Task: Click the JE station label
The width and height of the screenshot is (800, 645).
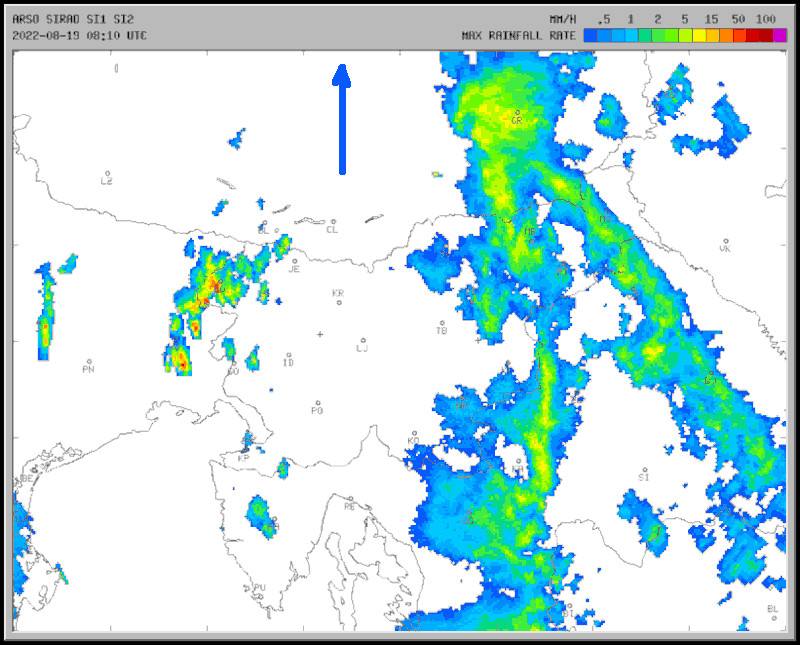Action: coord(294,269)
